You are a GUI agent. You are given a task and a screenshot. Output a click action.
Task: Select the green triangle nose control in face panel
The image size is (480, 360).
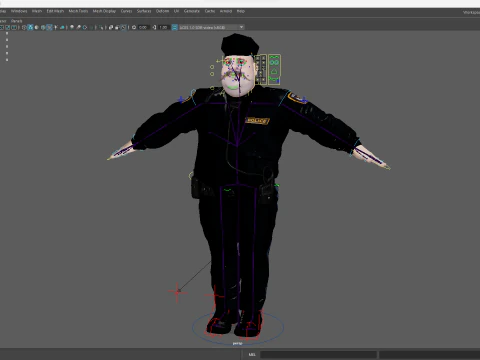click(274, 71)
